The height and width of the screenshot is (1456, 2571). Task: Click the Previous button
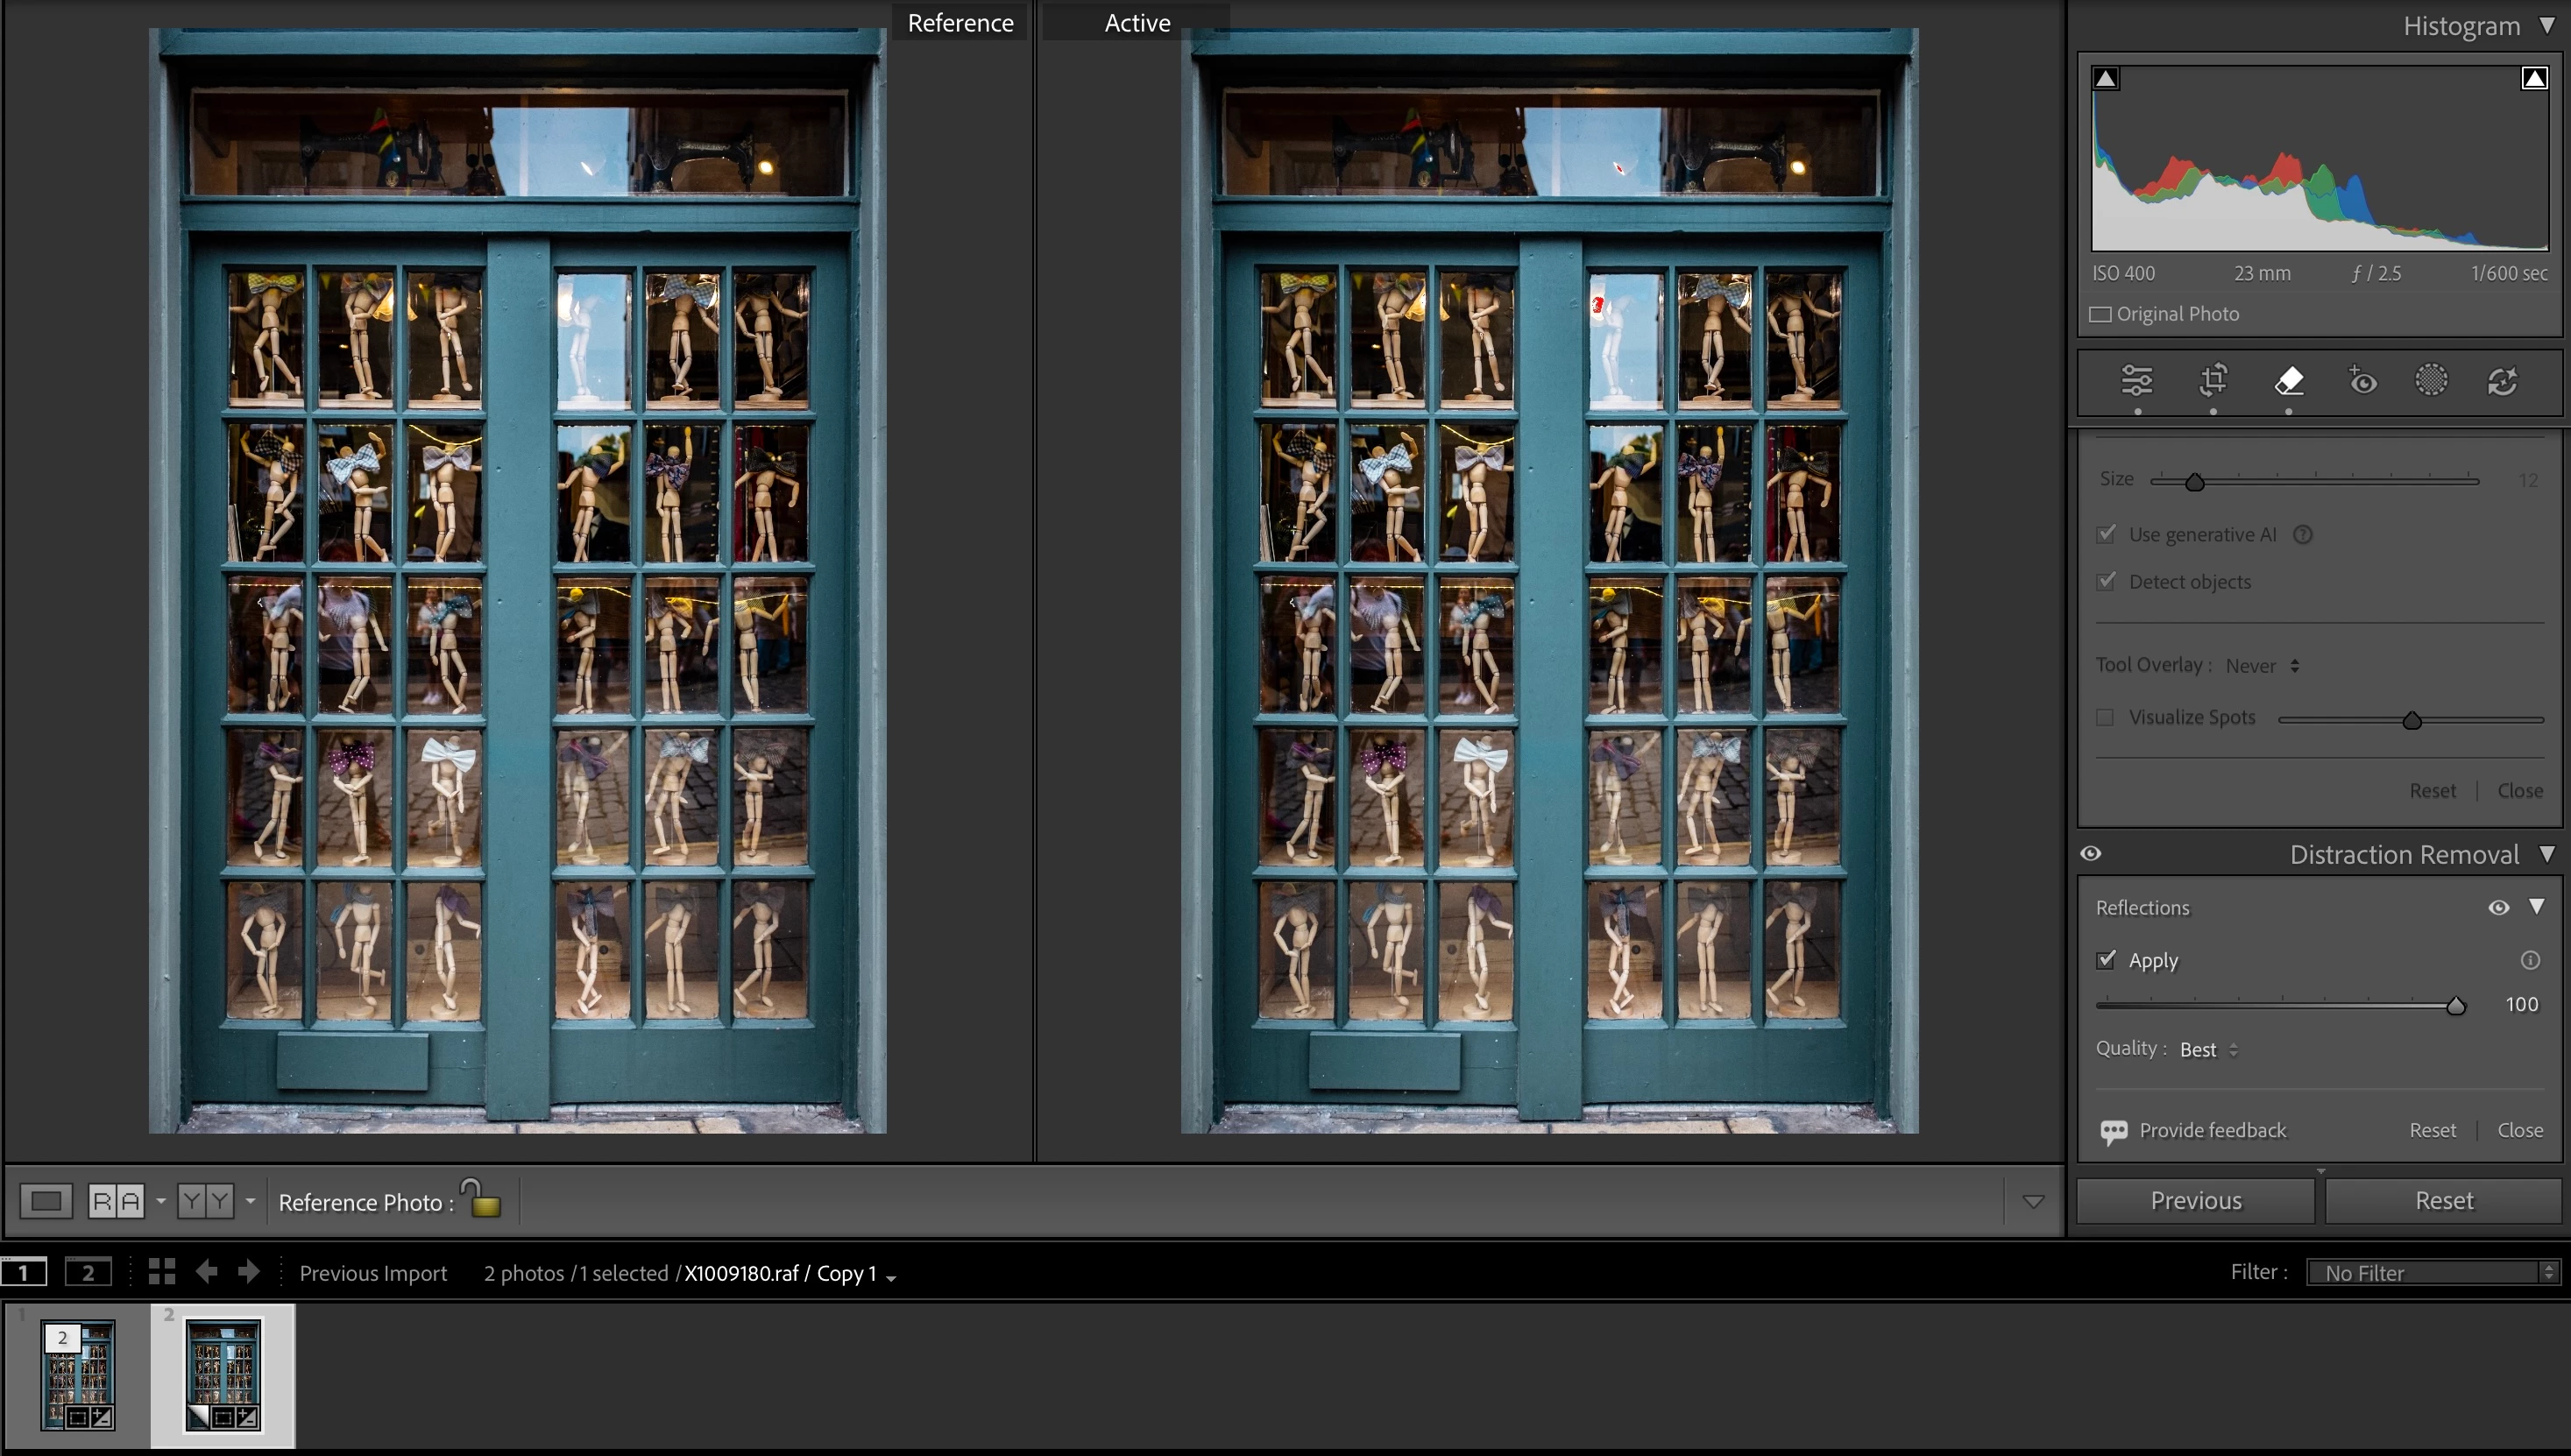(x=2195, y=1201)
